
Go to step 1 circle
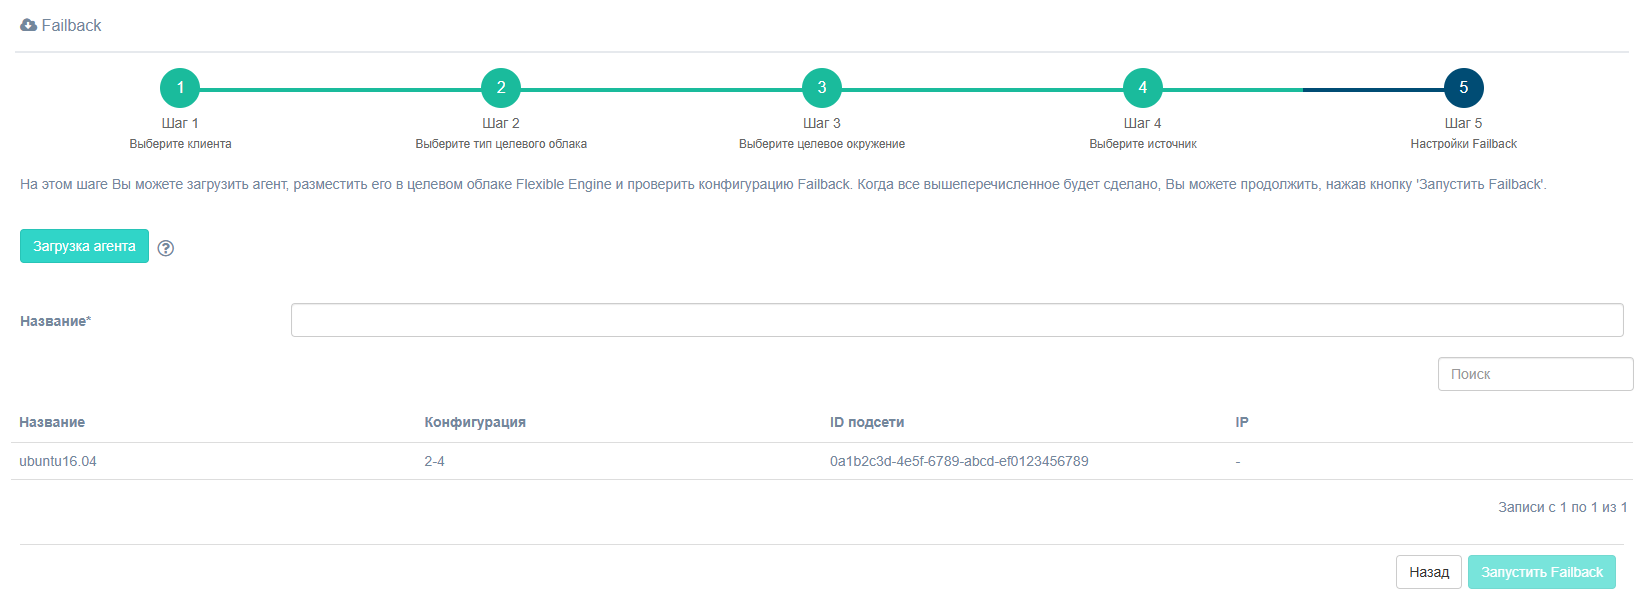180,88
